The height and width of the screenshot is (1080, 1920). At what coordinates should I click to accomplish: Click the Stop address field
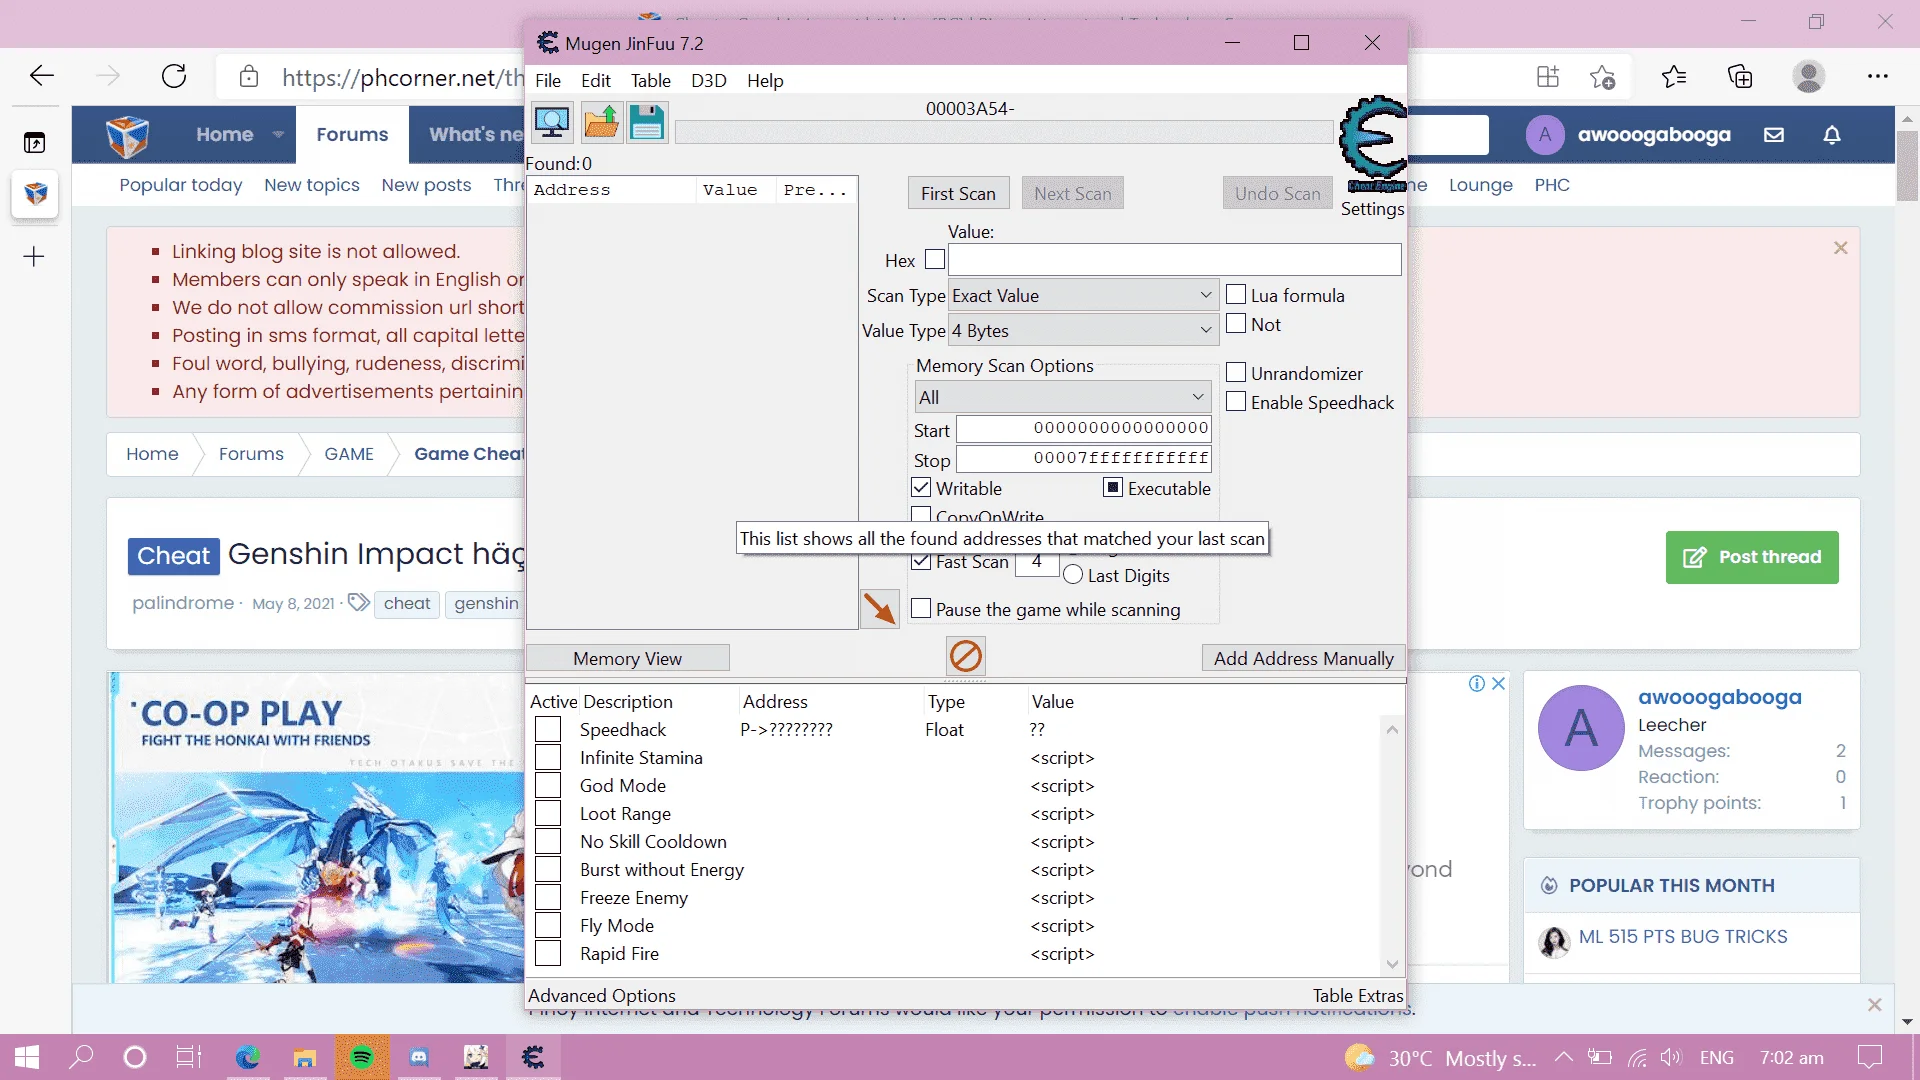point(1085,459)
